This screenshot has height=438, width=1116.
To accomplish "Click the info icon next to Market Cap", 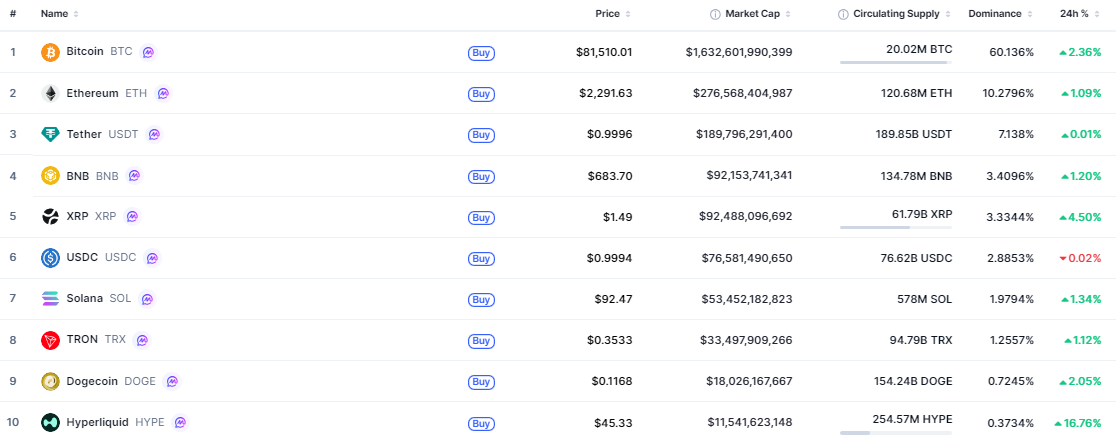I will click(715, 14).
